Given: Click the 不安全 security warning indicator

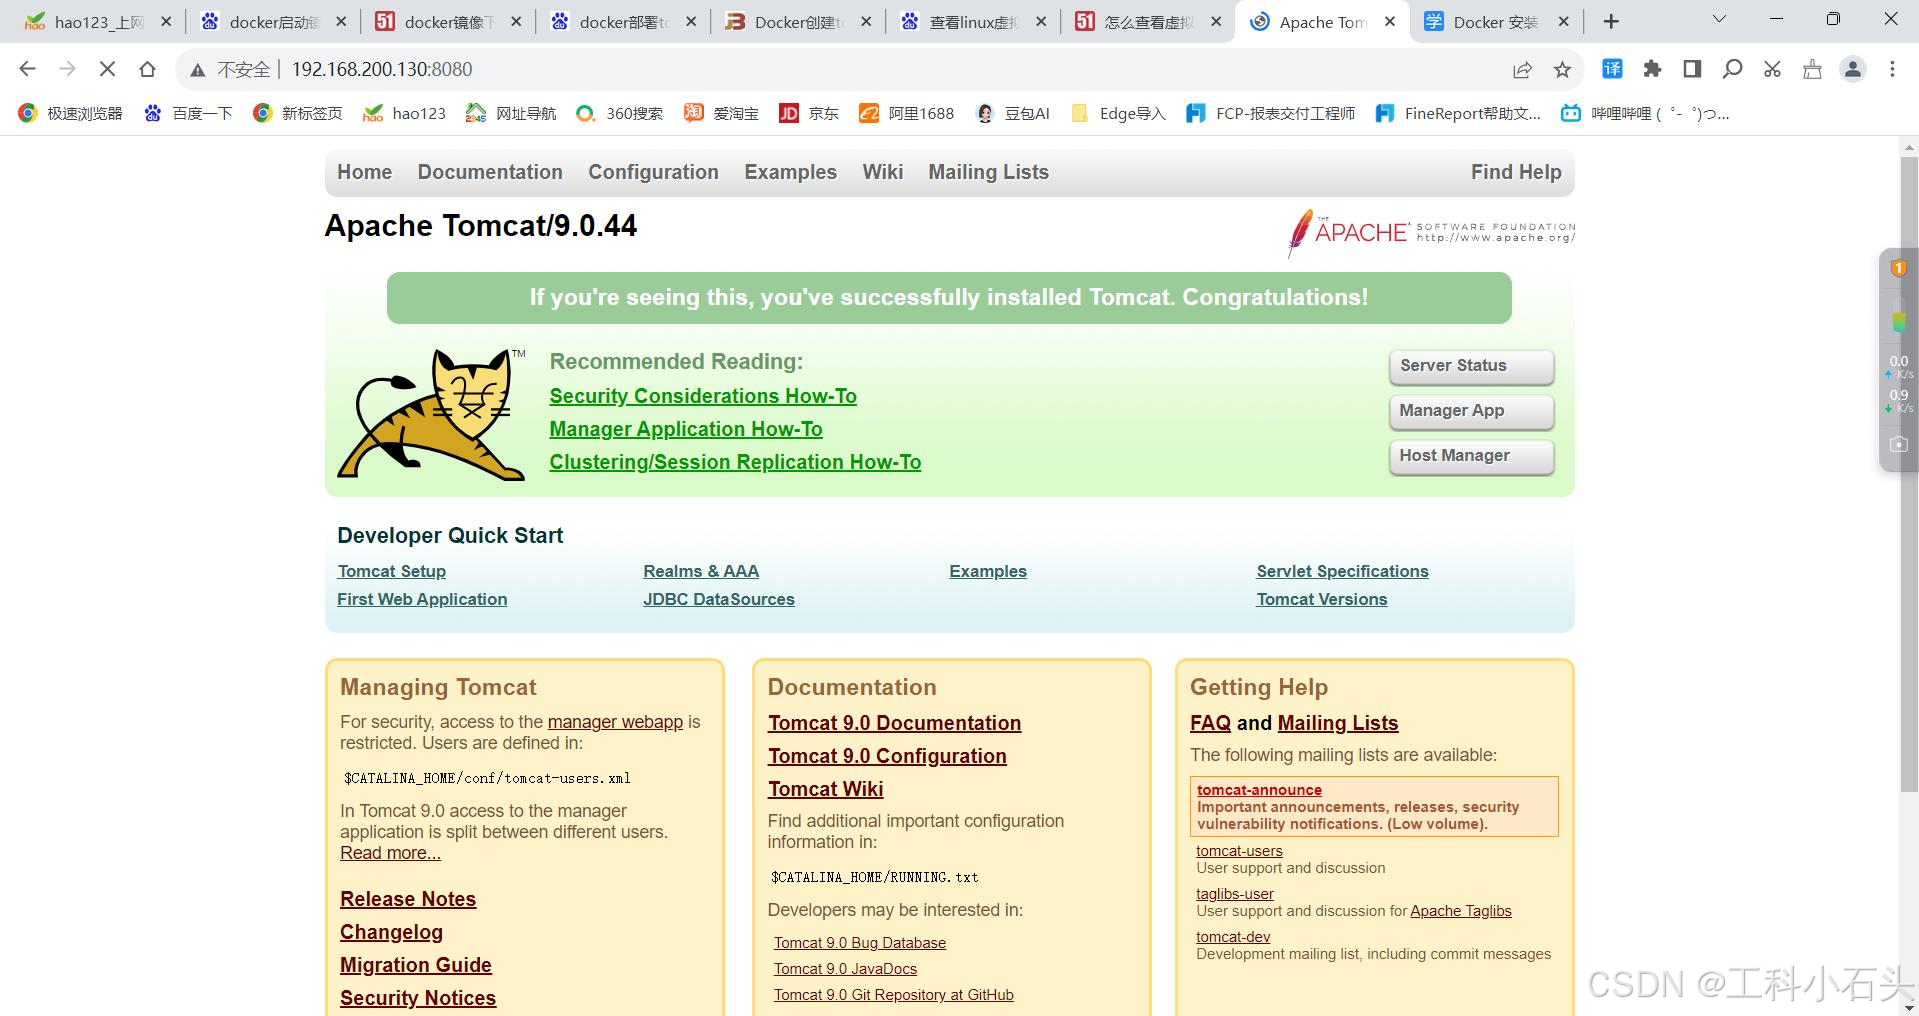Looking at the screenshot, I should (x=231, y=69).
